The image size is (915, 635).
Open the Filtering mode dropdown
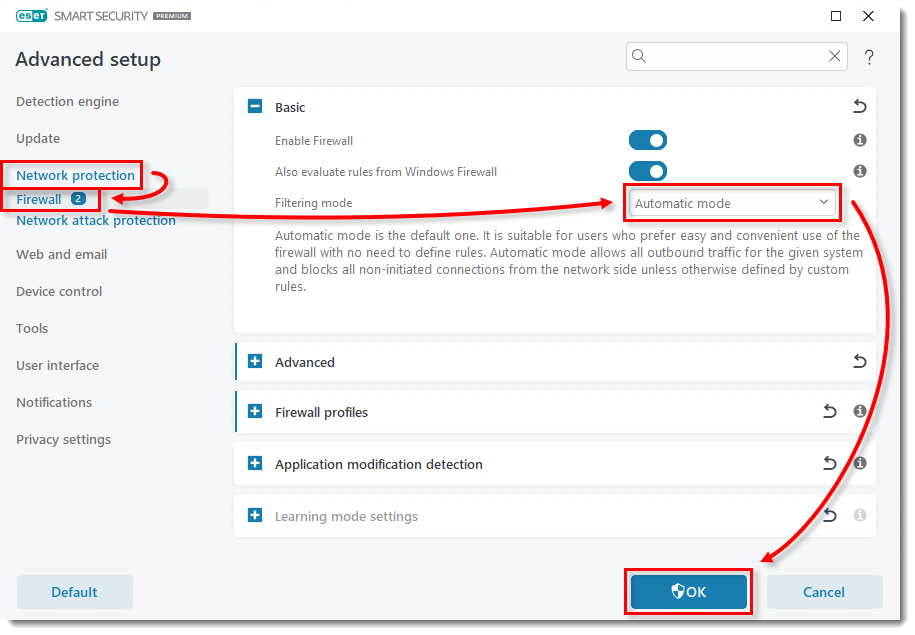732,203
